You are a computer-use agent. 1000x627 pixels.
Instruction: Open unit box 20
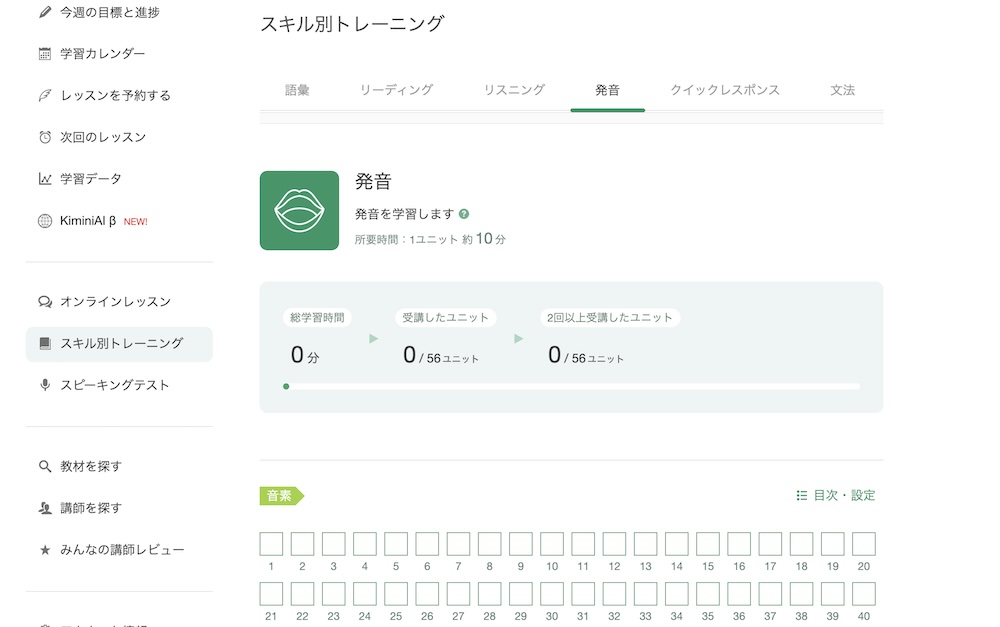864,544
